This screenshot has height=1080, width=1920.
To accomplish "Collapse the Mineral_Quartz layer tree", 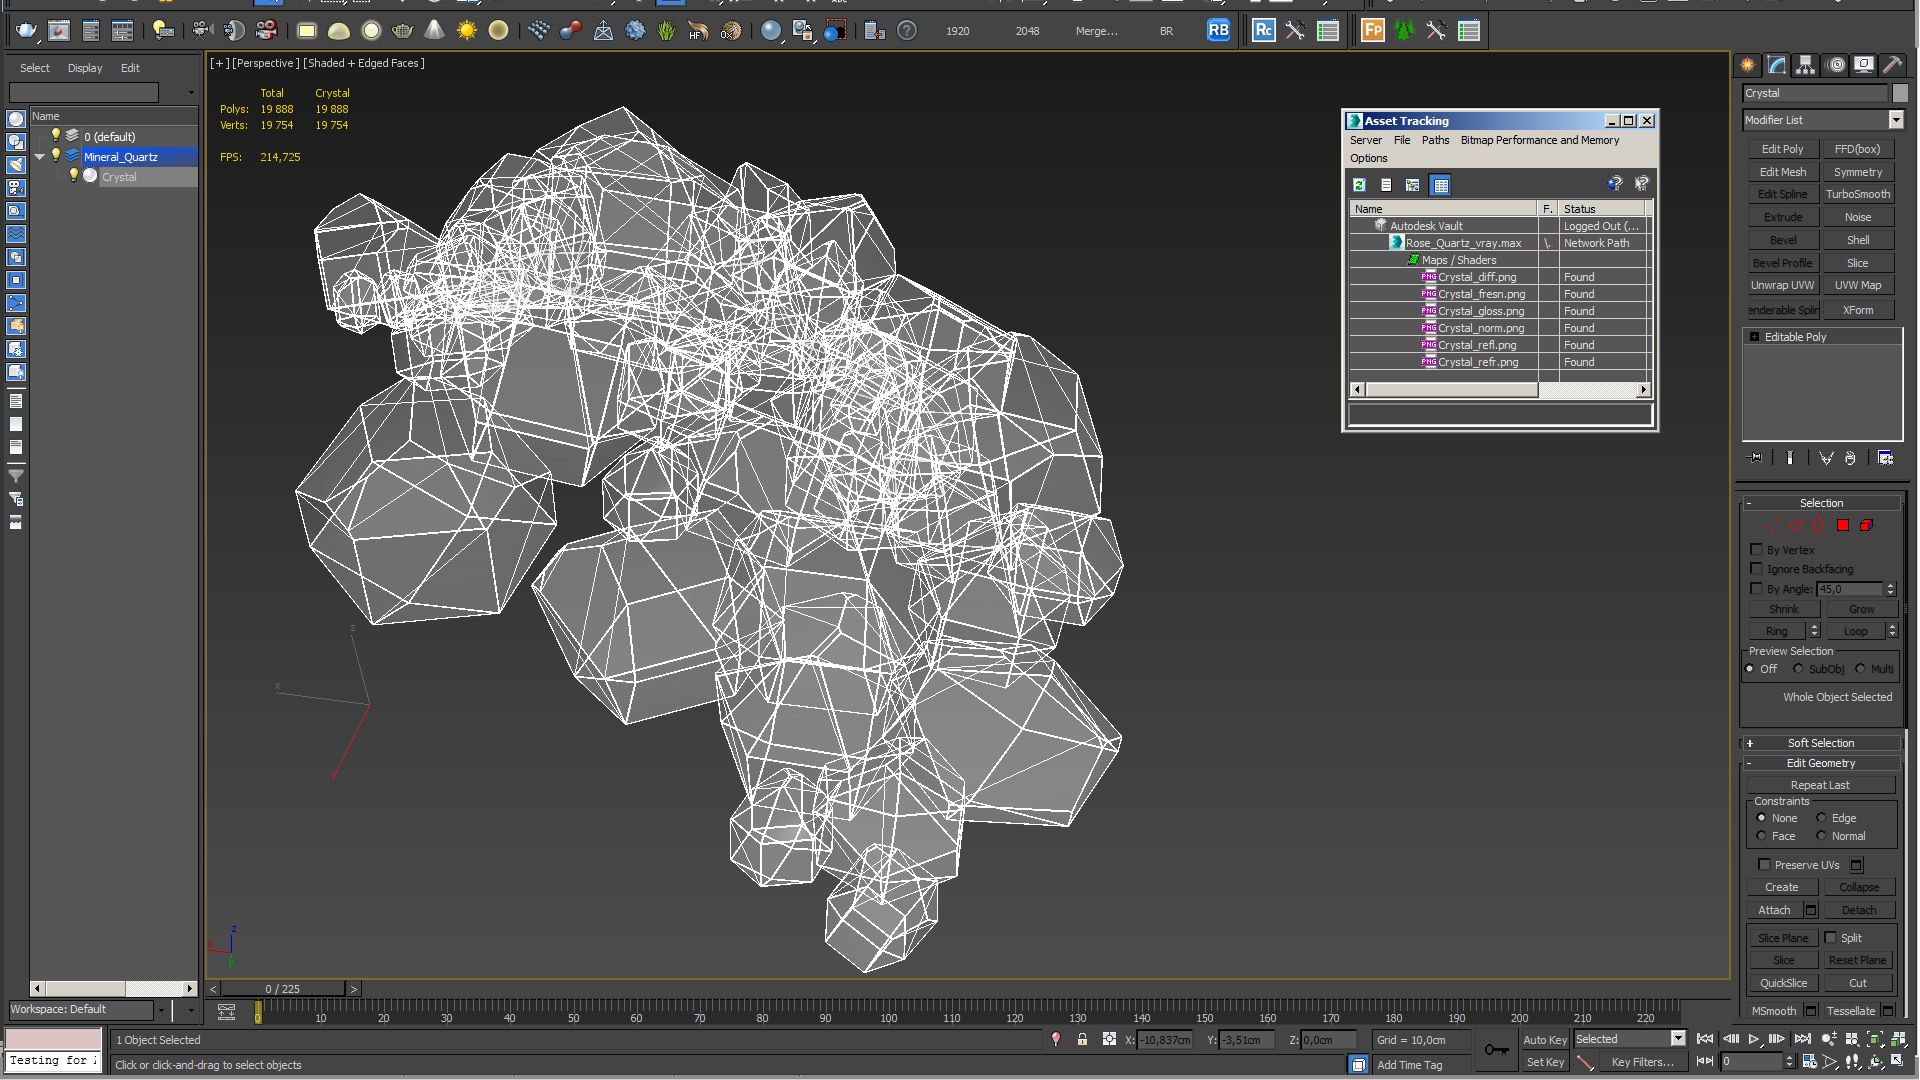I will [x=40, y=157].
